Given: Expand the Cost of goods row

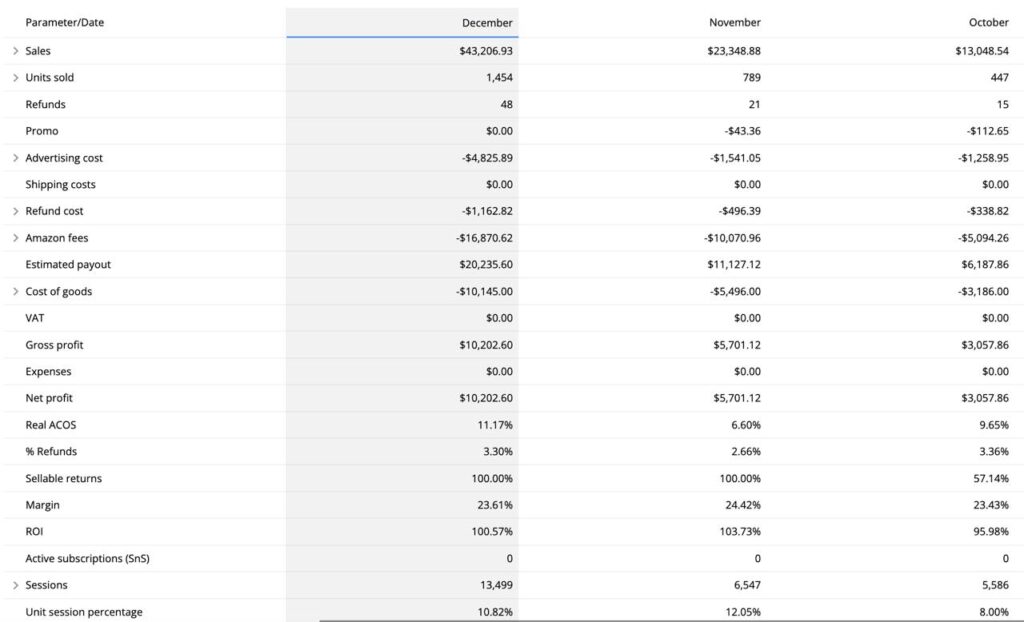Looking at the screenshot, I should click(15, 292).
